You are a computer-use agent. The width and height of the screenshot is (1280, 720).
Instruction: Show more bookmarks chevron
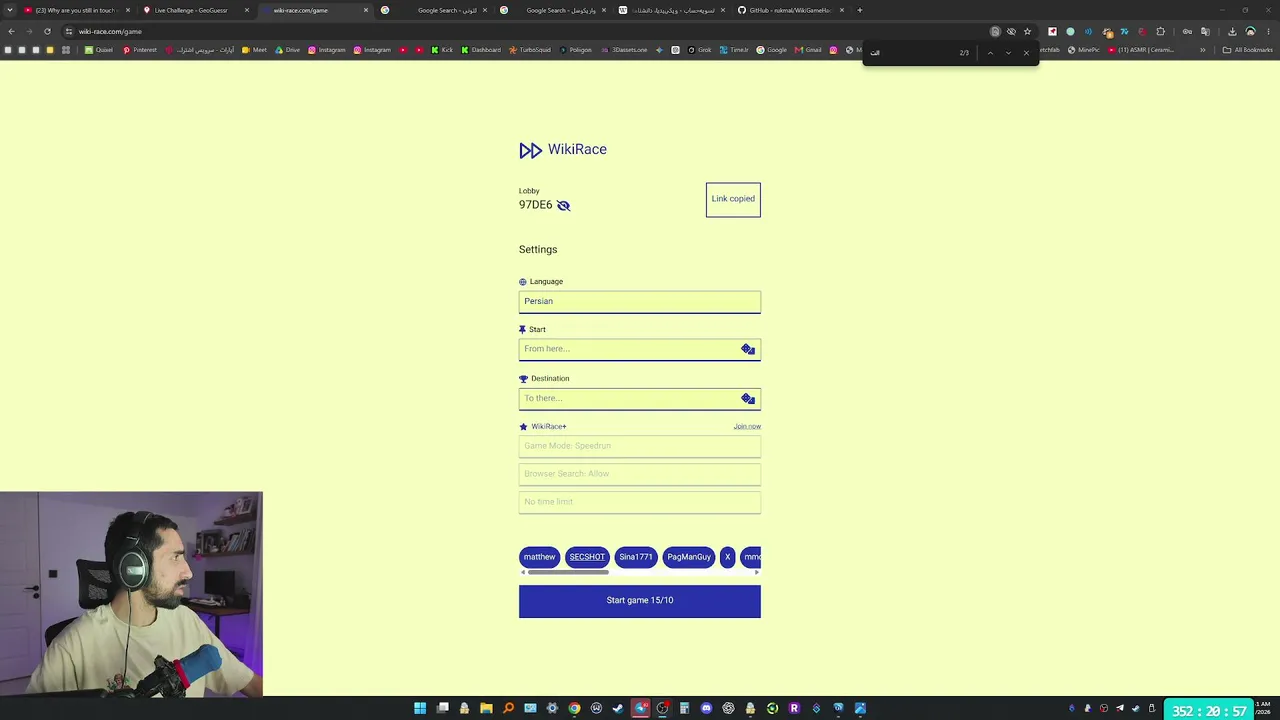click(x=1203, y=50)
